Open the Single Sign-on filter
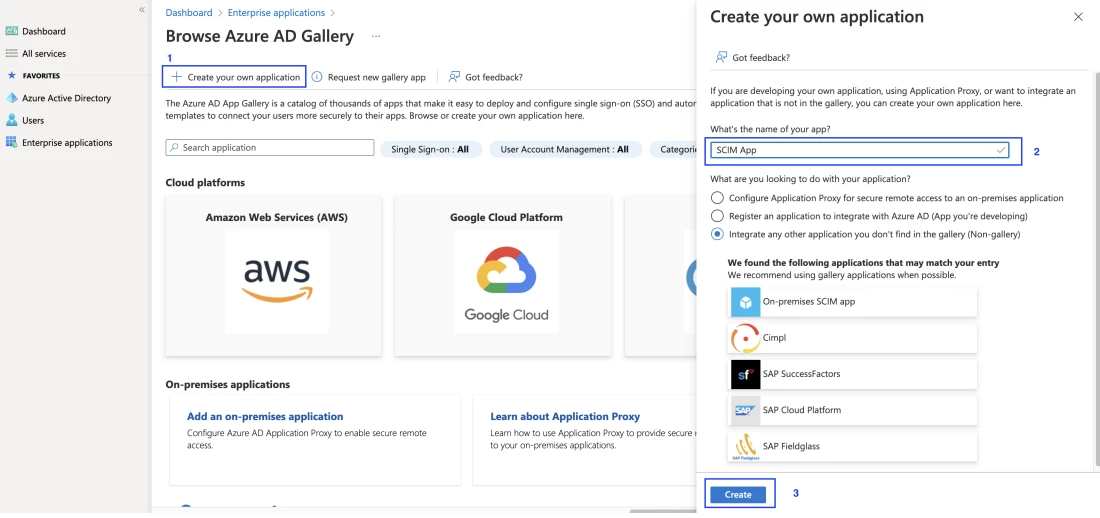 click(x=431, y=150)
